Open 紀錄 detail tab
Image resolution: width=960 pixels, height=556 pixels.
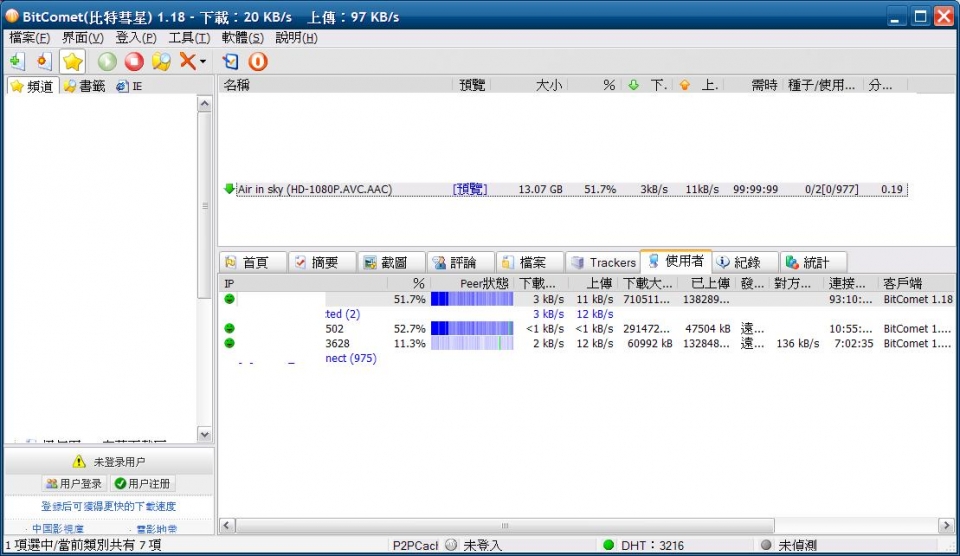pyautogui.click(x=746, y=262)
